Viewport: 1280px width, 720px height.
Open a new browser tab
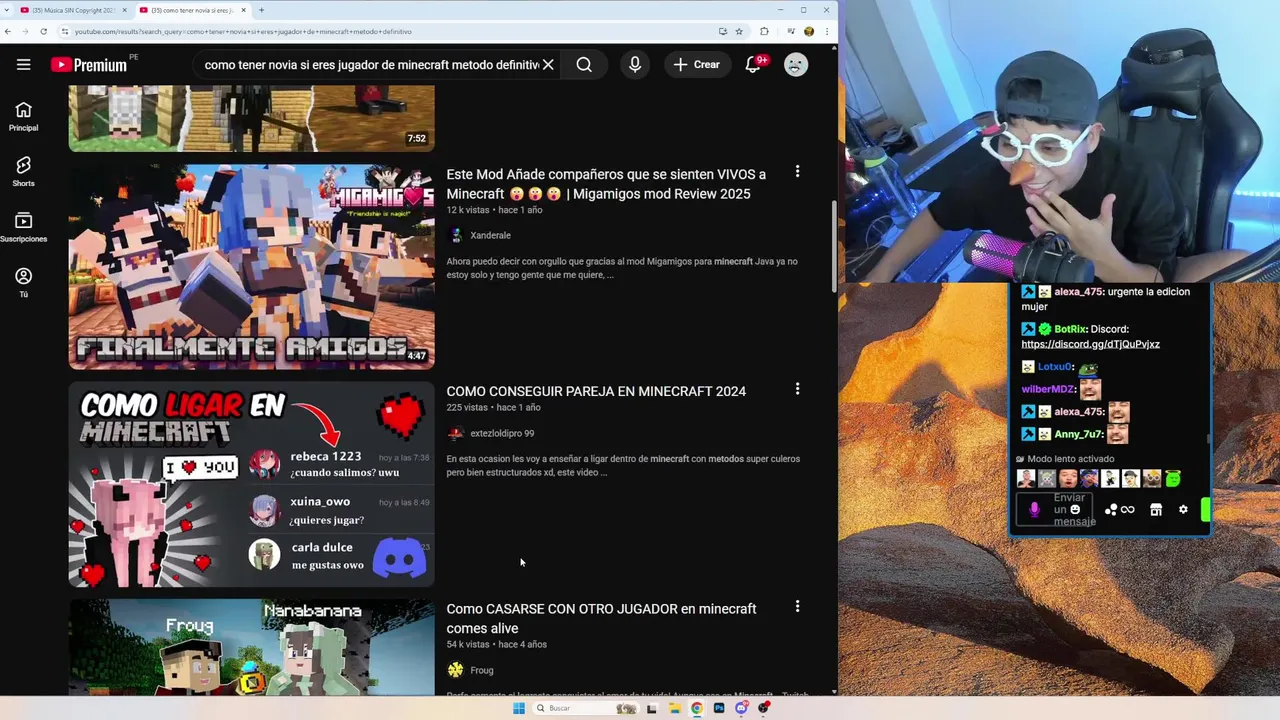261,10
